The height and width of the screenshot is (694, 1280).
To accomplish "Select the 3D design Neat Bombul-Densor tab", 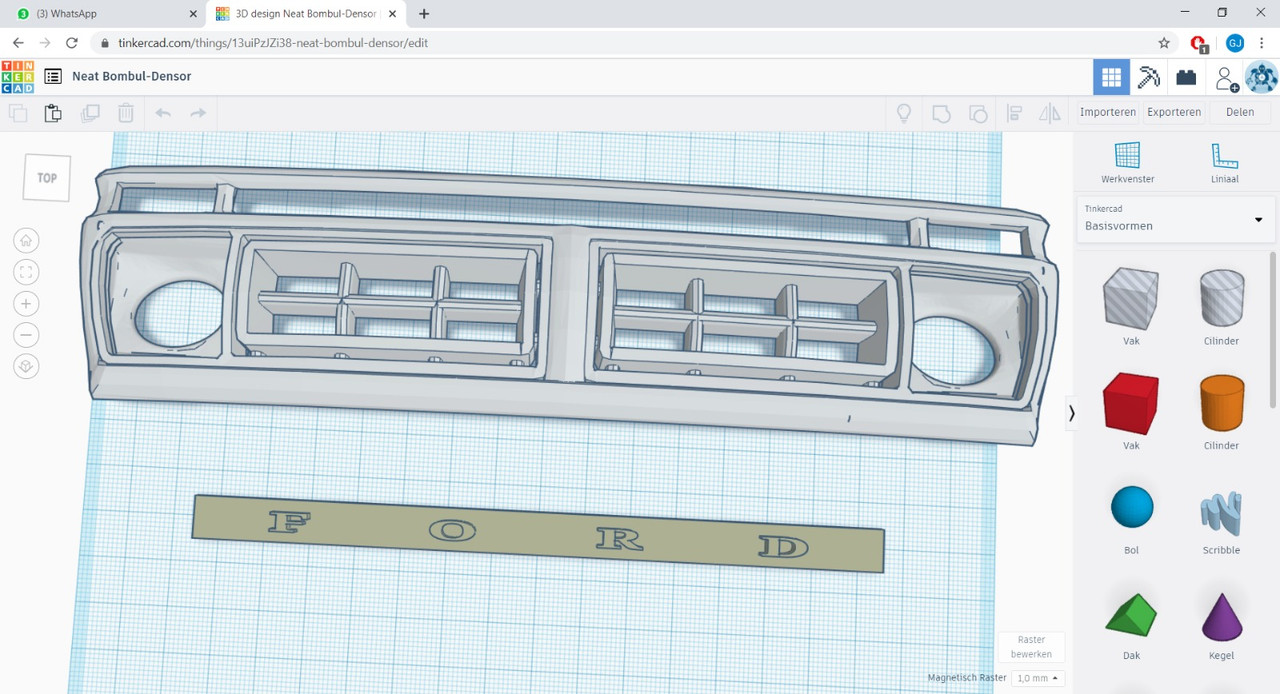I will tap(305, 14).
